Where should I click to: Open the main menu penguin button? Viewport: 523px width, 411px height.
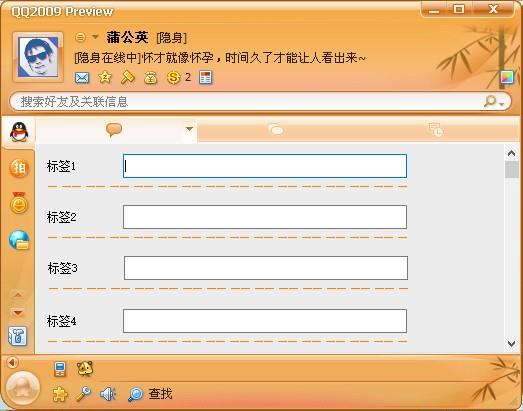click(23, 388)
